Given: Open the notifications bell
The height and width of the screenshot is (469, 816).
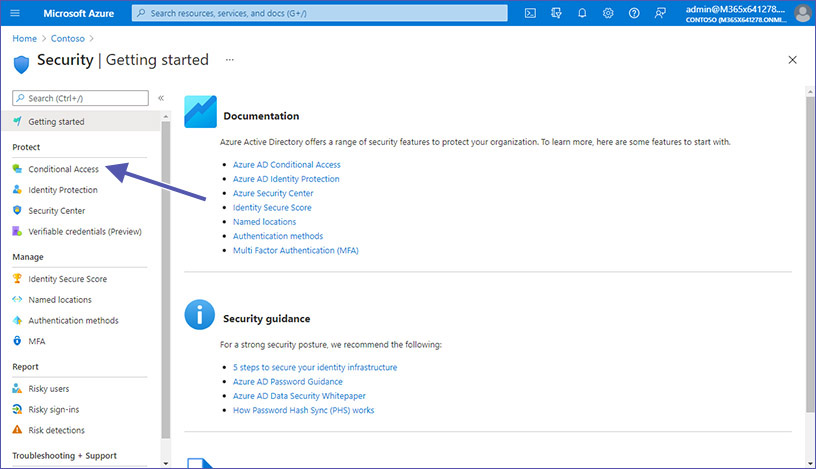Looking at the screenshot, I should click(582, 13).
